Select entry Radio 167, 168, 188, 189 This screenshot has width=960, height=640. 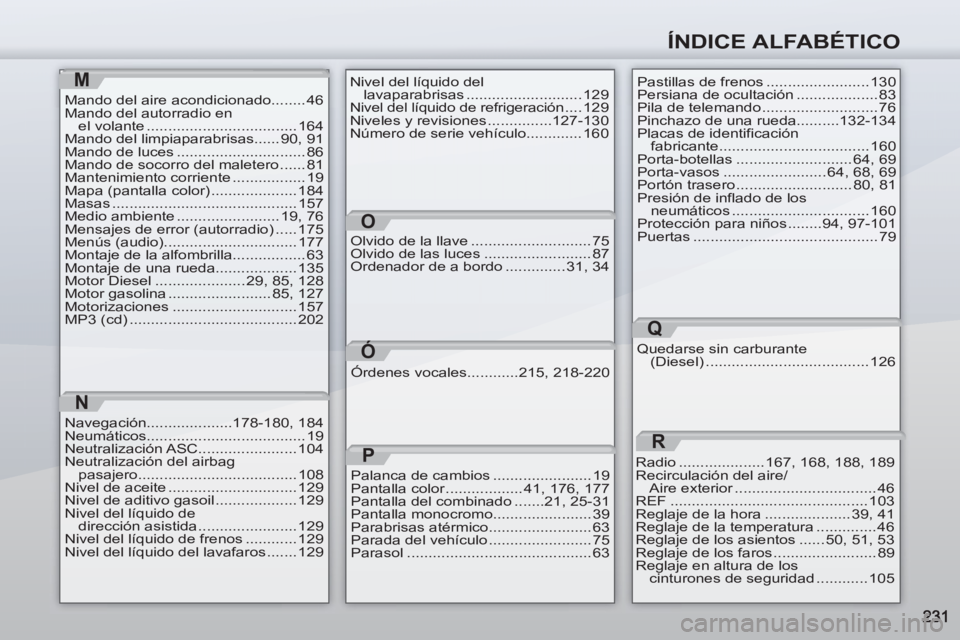coord(765,462)
